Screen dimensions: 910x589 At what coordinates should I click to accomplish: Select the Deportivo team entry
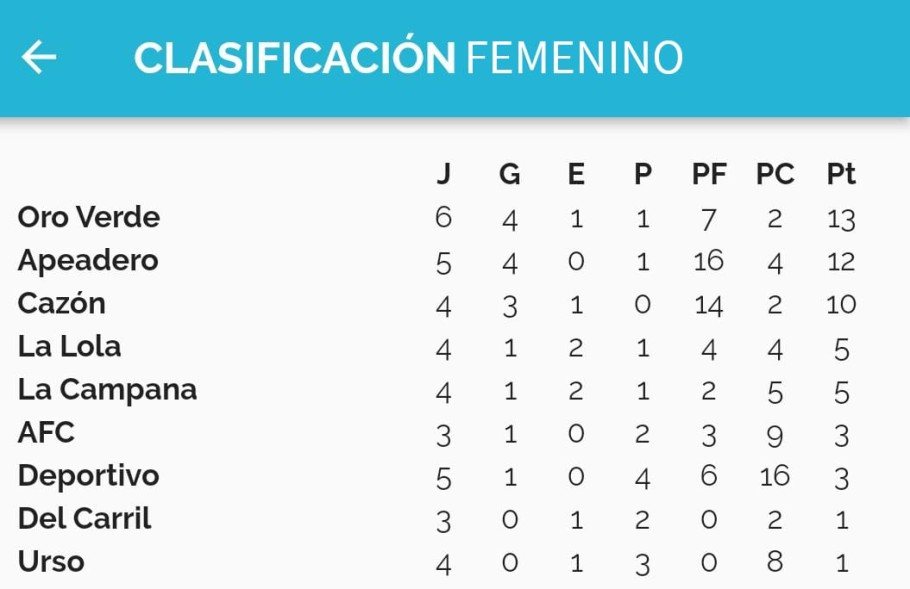pyautogui.click(x=88, y=475)
